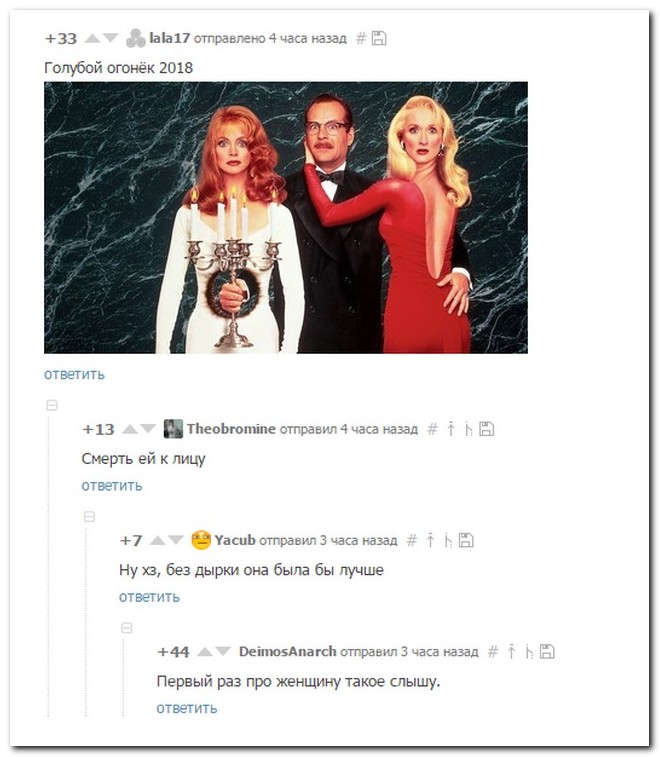Downvote Yacub's comment
Image resolution: width=660 pixels, height=757 pixels.
[x=176, y=540]
